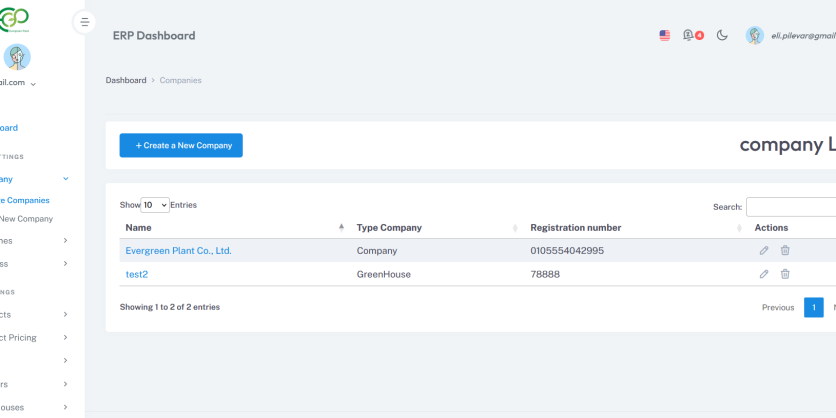Screen dimensions: 836x418
Task: Click the Evergreen Plant logo
Action: pos(14,20)
